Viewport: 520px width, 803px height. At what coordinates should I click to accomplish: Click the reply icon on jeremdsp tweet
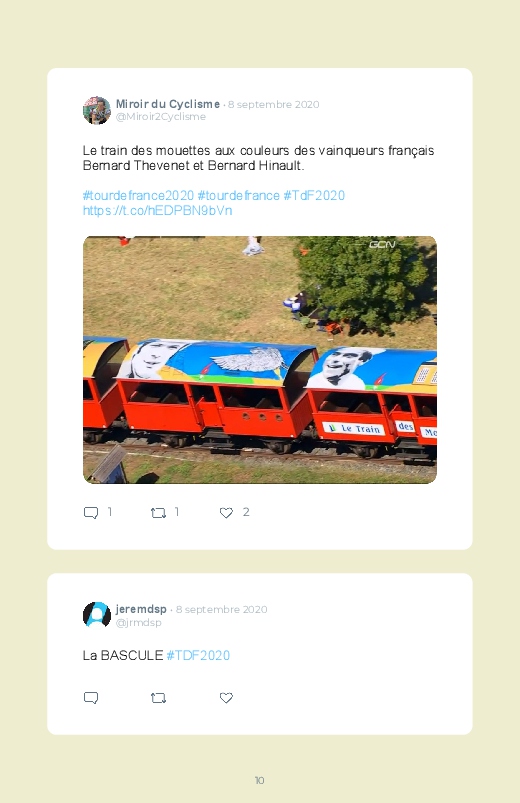[x=91, y=698]
